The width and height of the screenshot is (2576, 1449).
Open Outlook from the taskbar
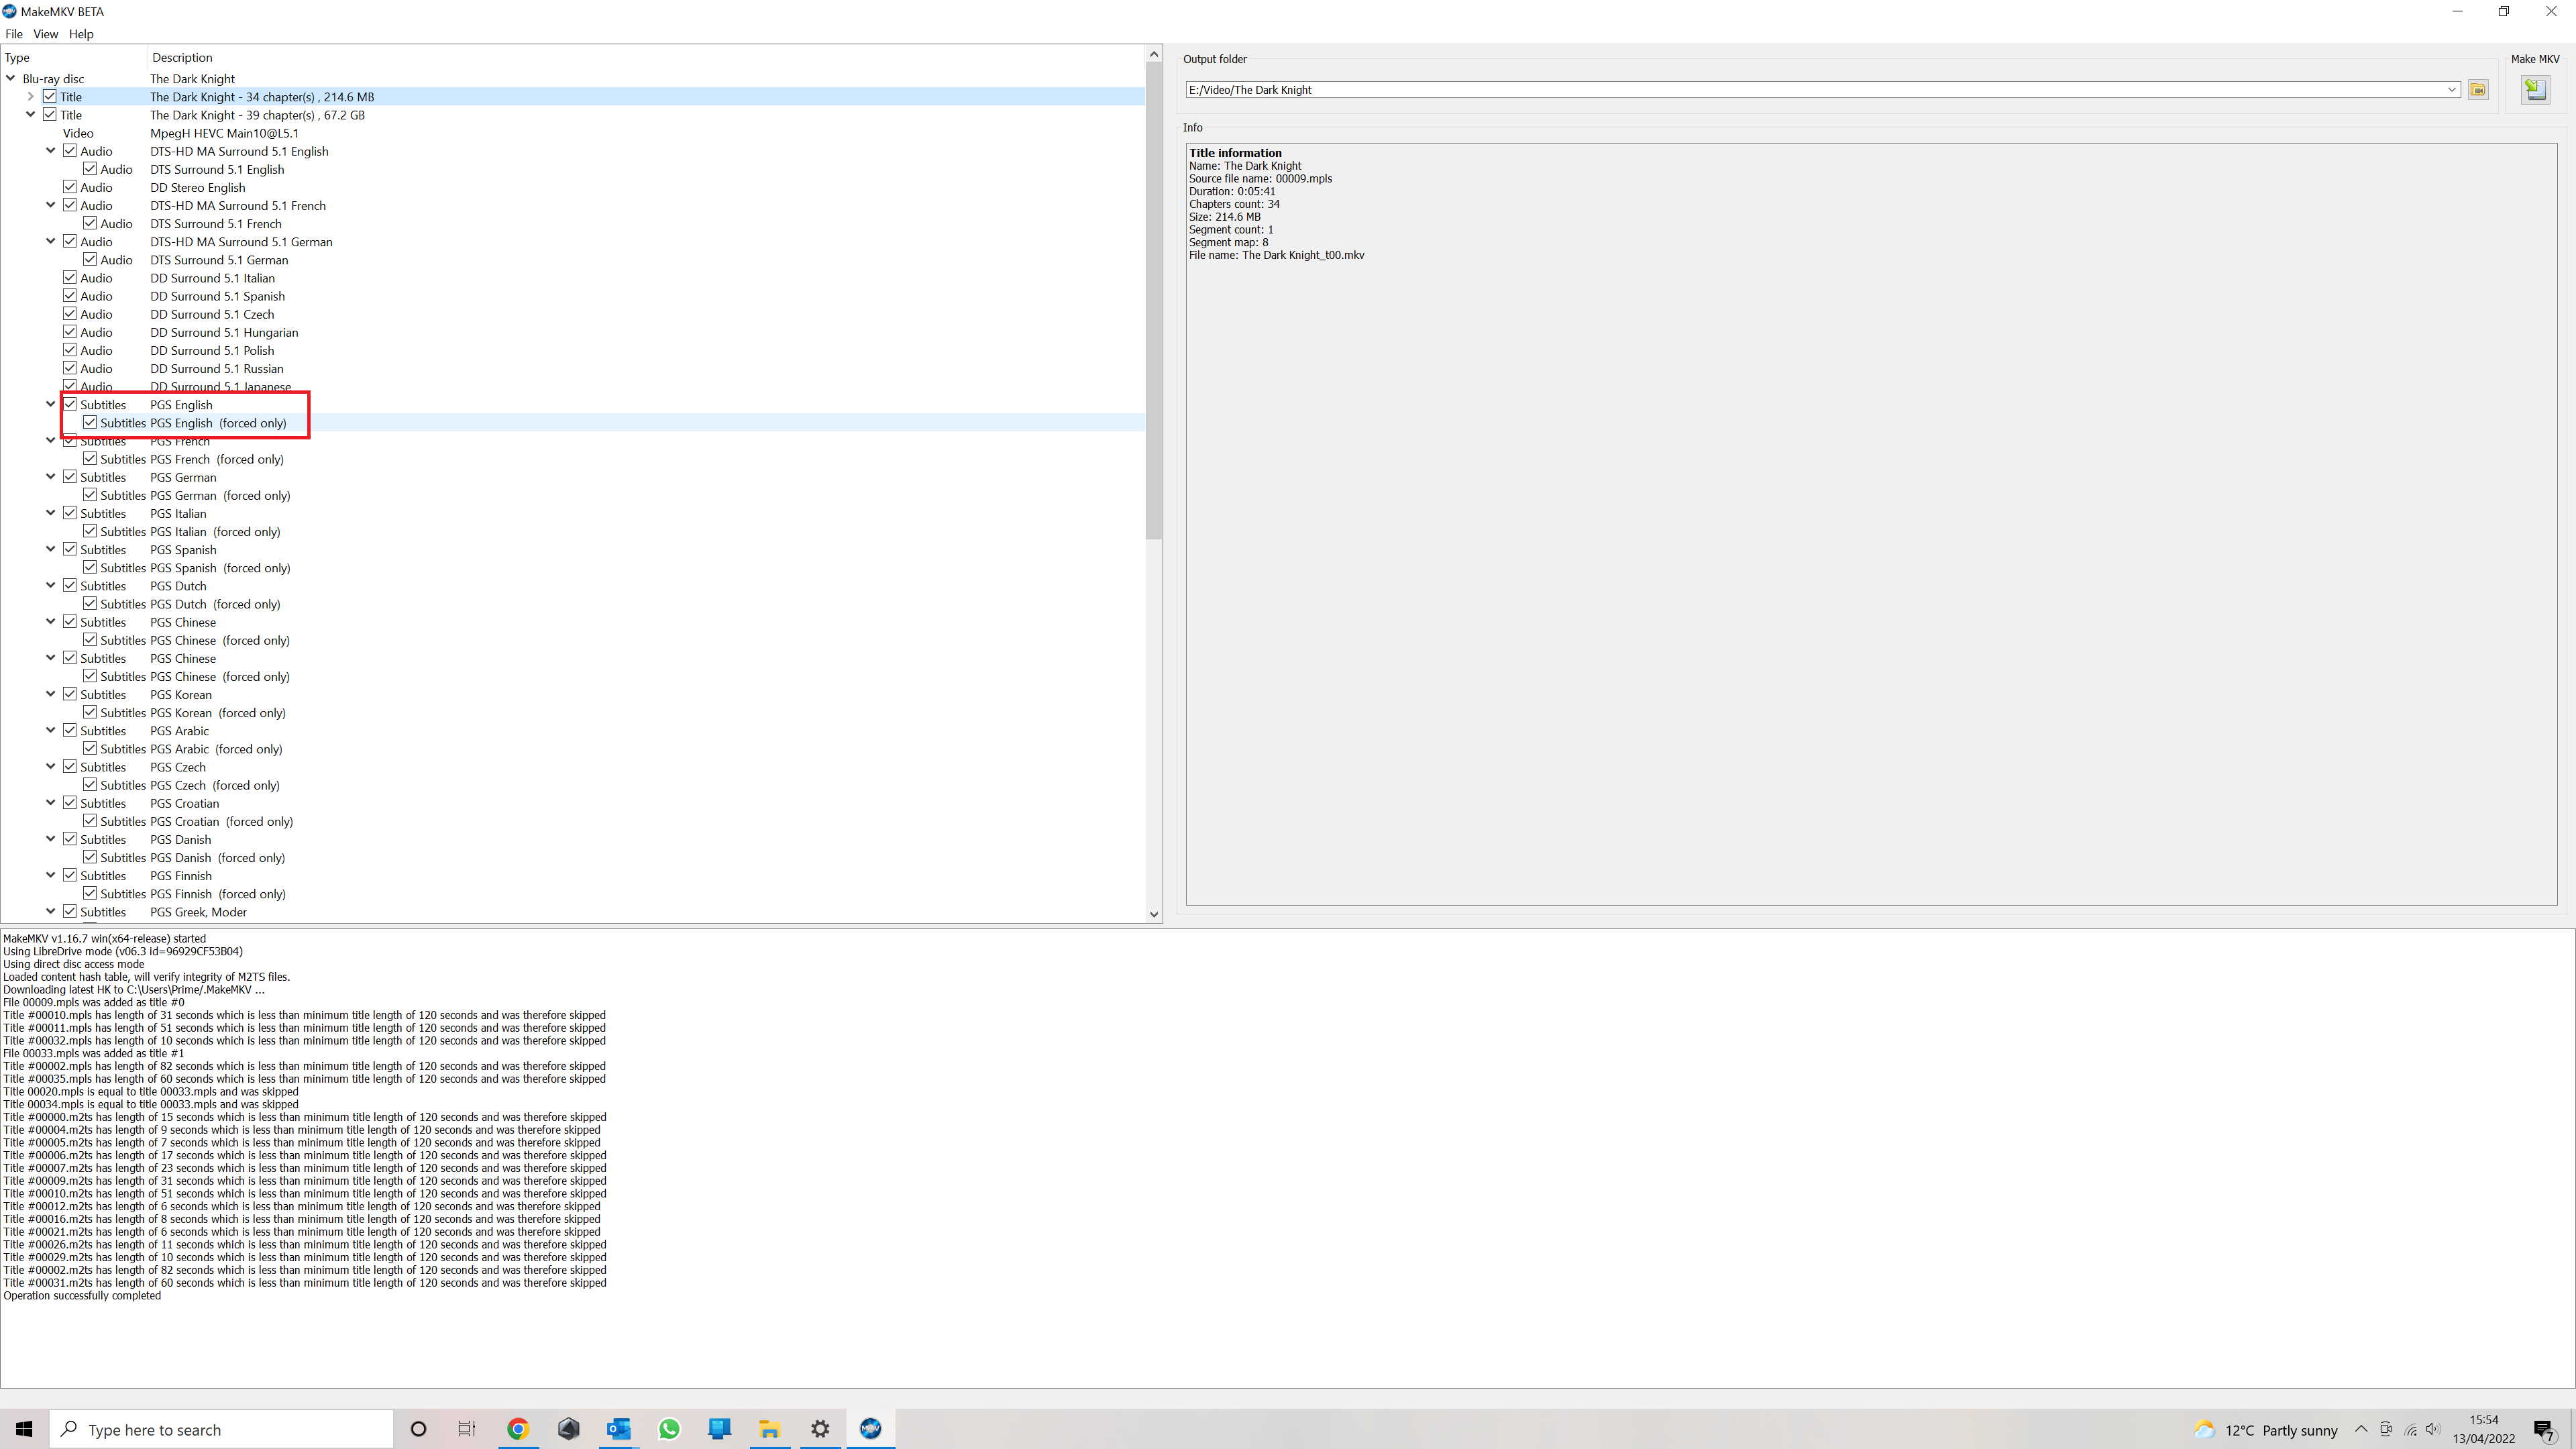click(618, 1429)
